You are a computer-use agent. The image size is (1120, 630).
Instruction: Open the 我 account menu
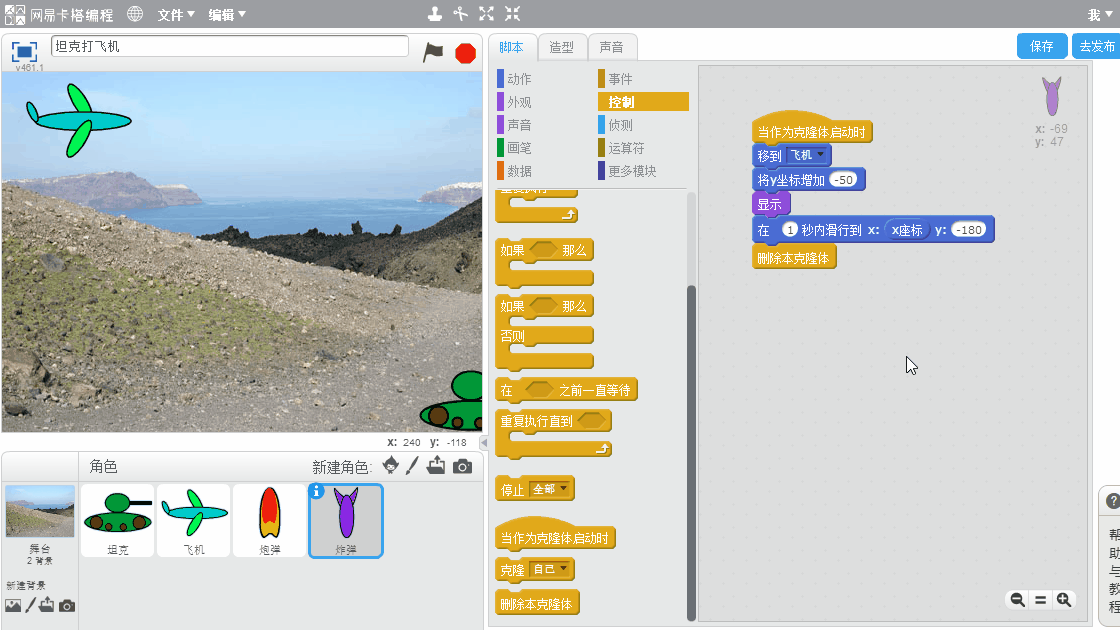click(x=1099, y=14)
